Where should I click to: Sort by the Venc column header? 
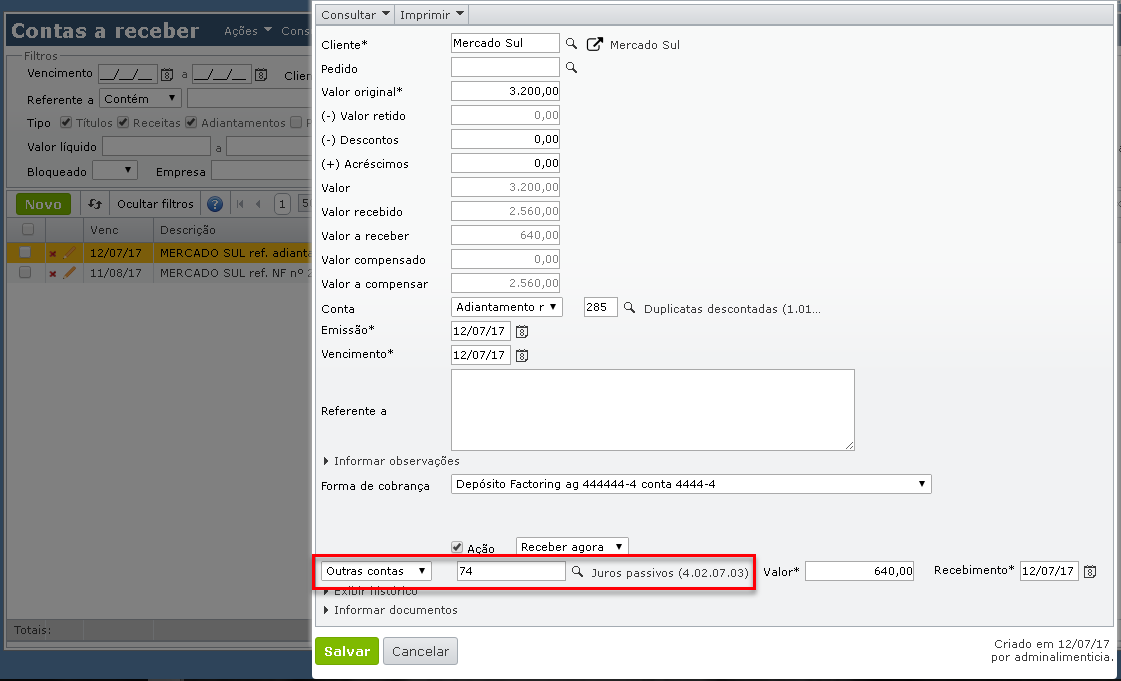point(118,230)
